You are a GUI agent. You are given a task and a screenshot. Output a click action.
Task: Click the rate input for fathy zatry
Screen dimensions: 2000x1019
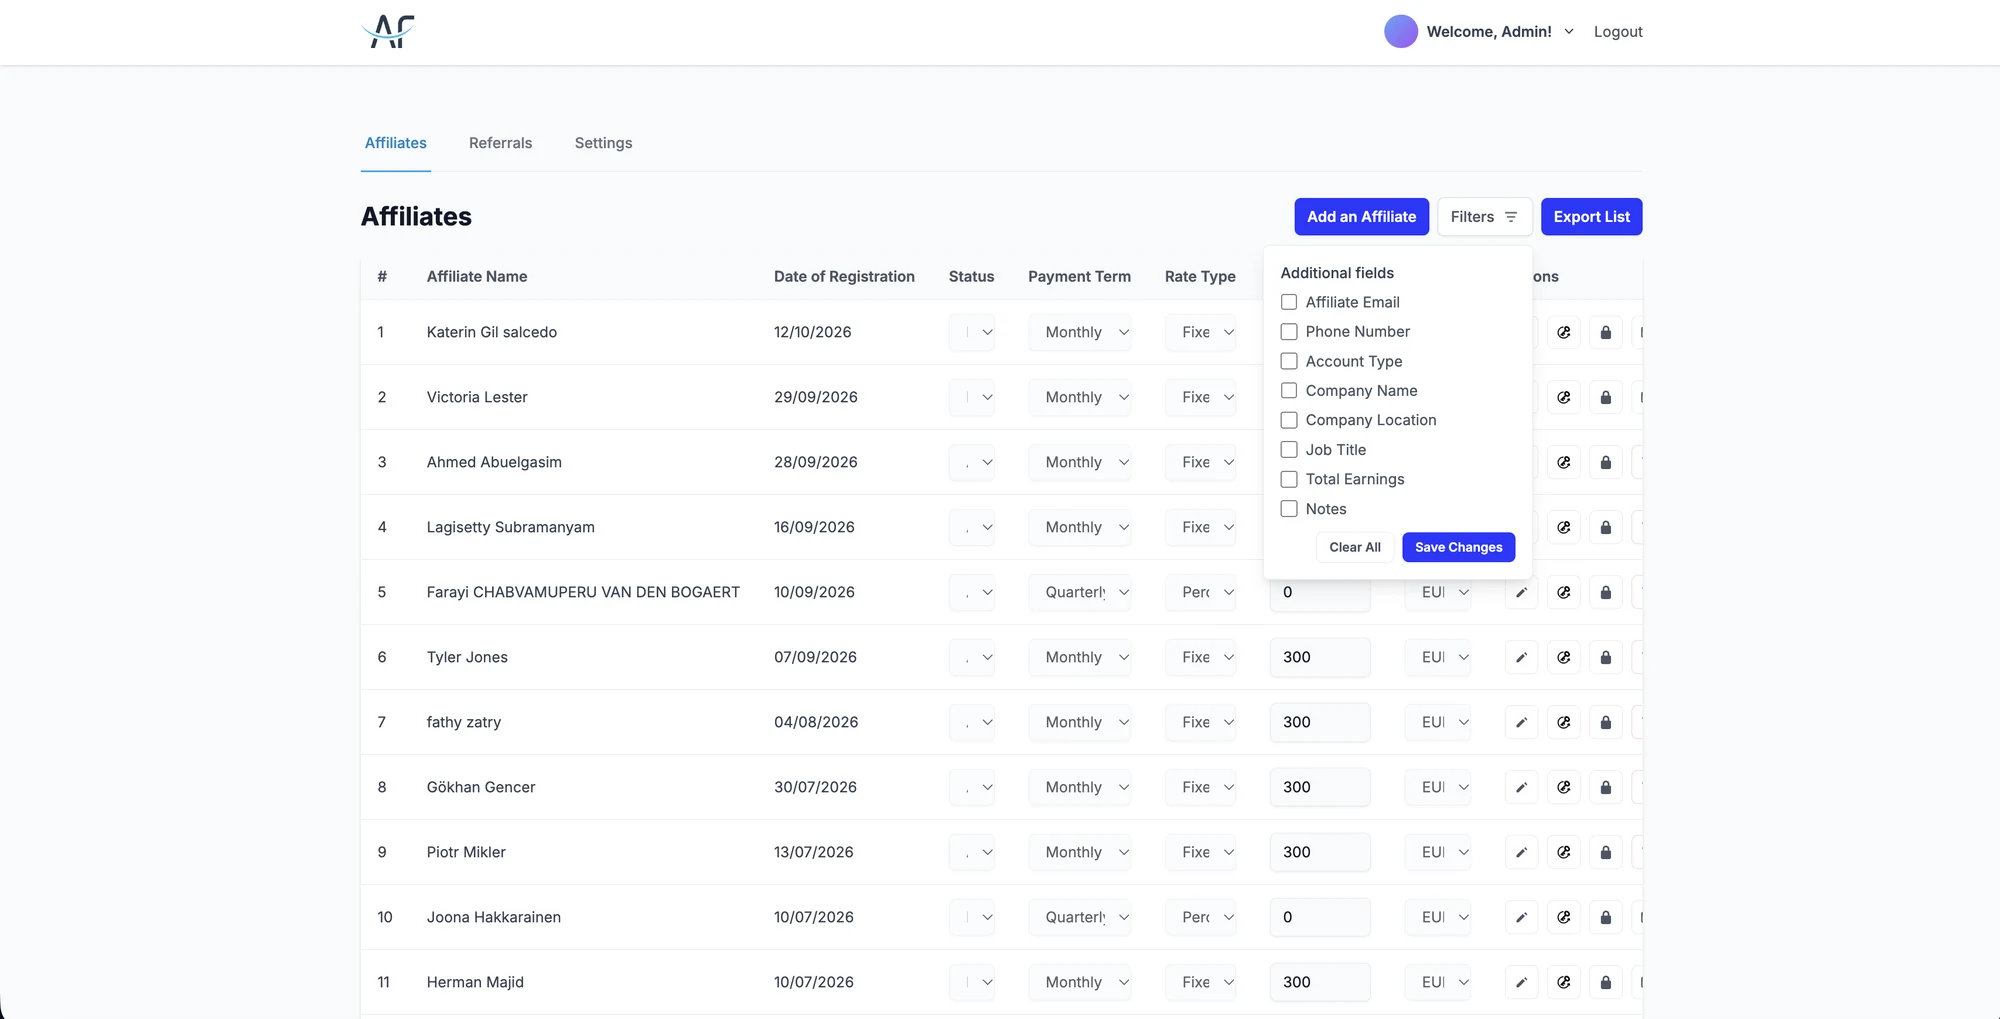[1319, 722]
